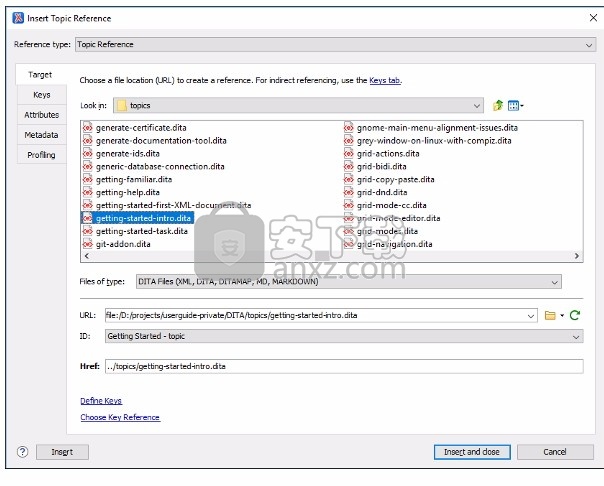Cancel the Insert Topic Reference dialog
The width and height of the screenshot is (604, 486).
(x=555, y=452)
